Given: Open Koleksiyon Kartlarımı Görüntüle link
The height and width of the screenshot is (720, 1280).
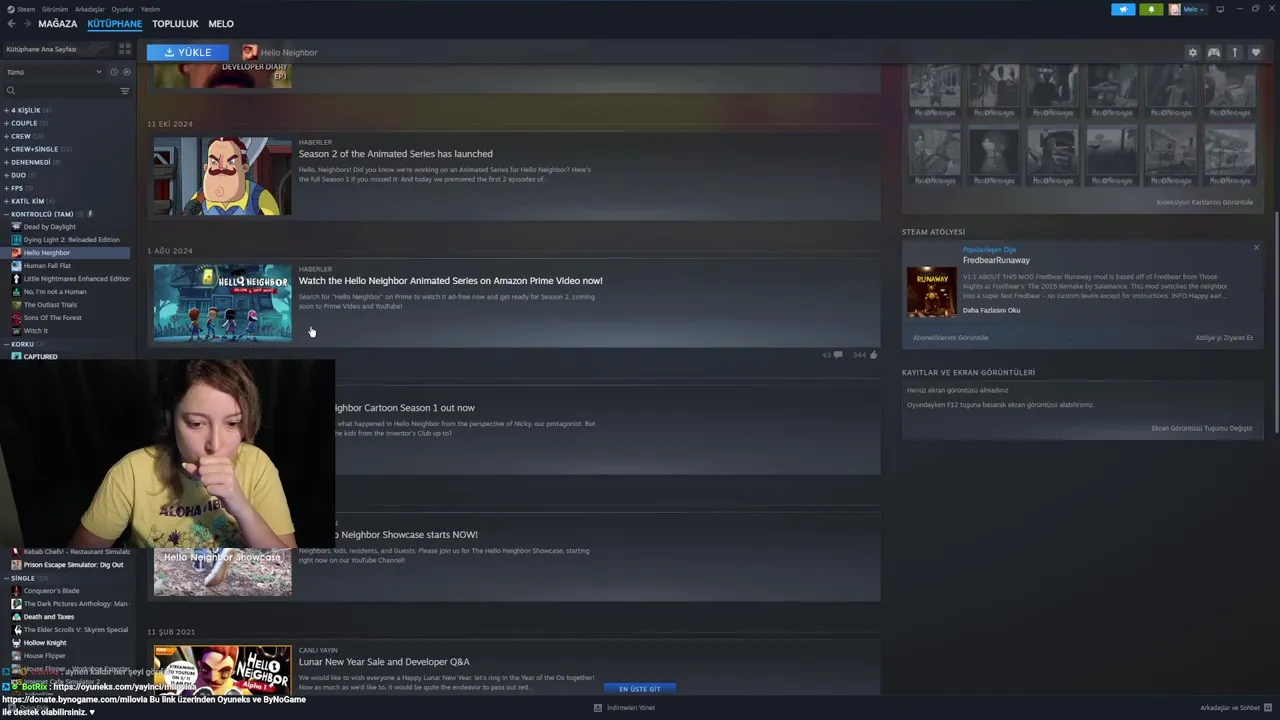Looking at the screenshot, I should click(1205, 202).
